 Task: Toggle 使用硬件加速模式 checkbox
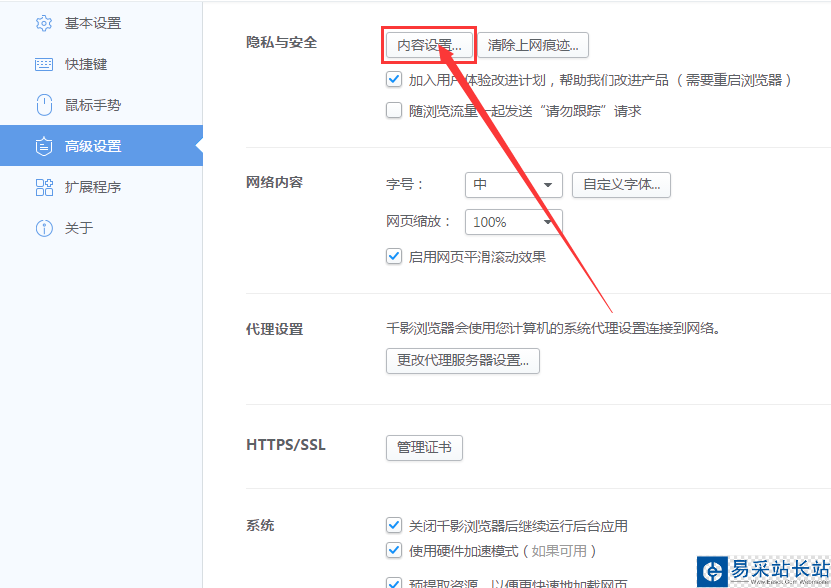[394, 550]
